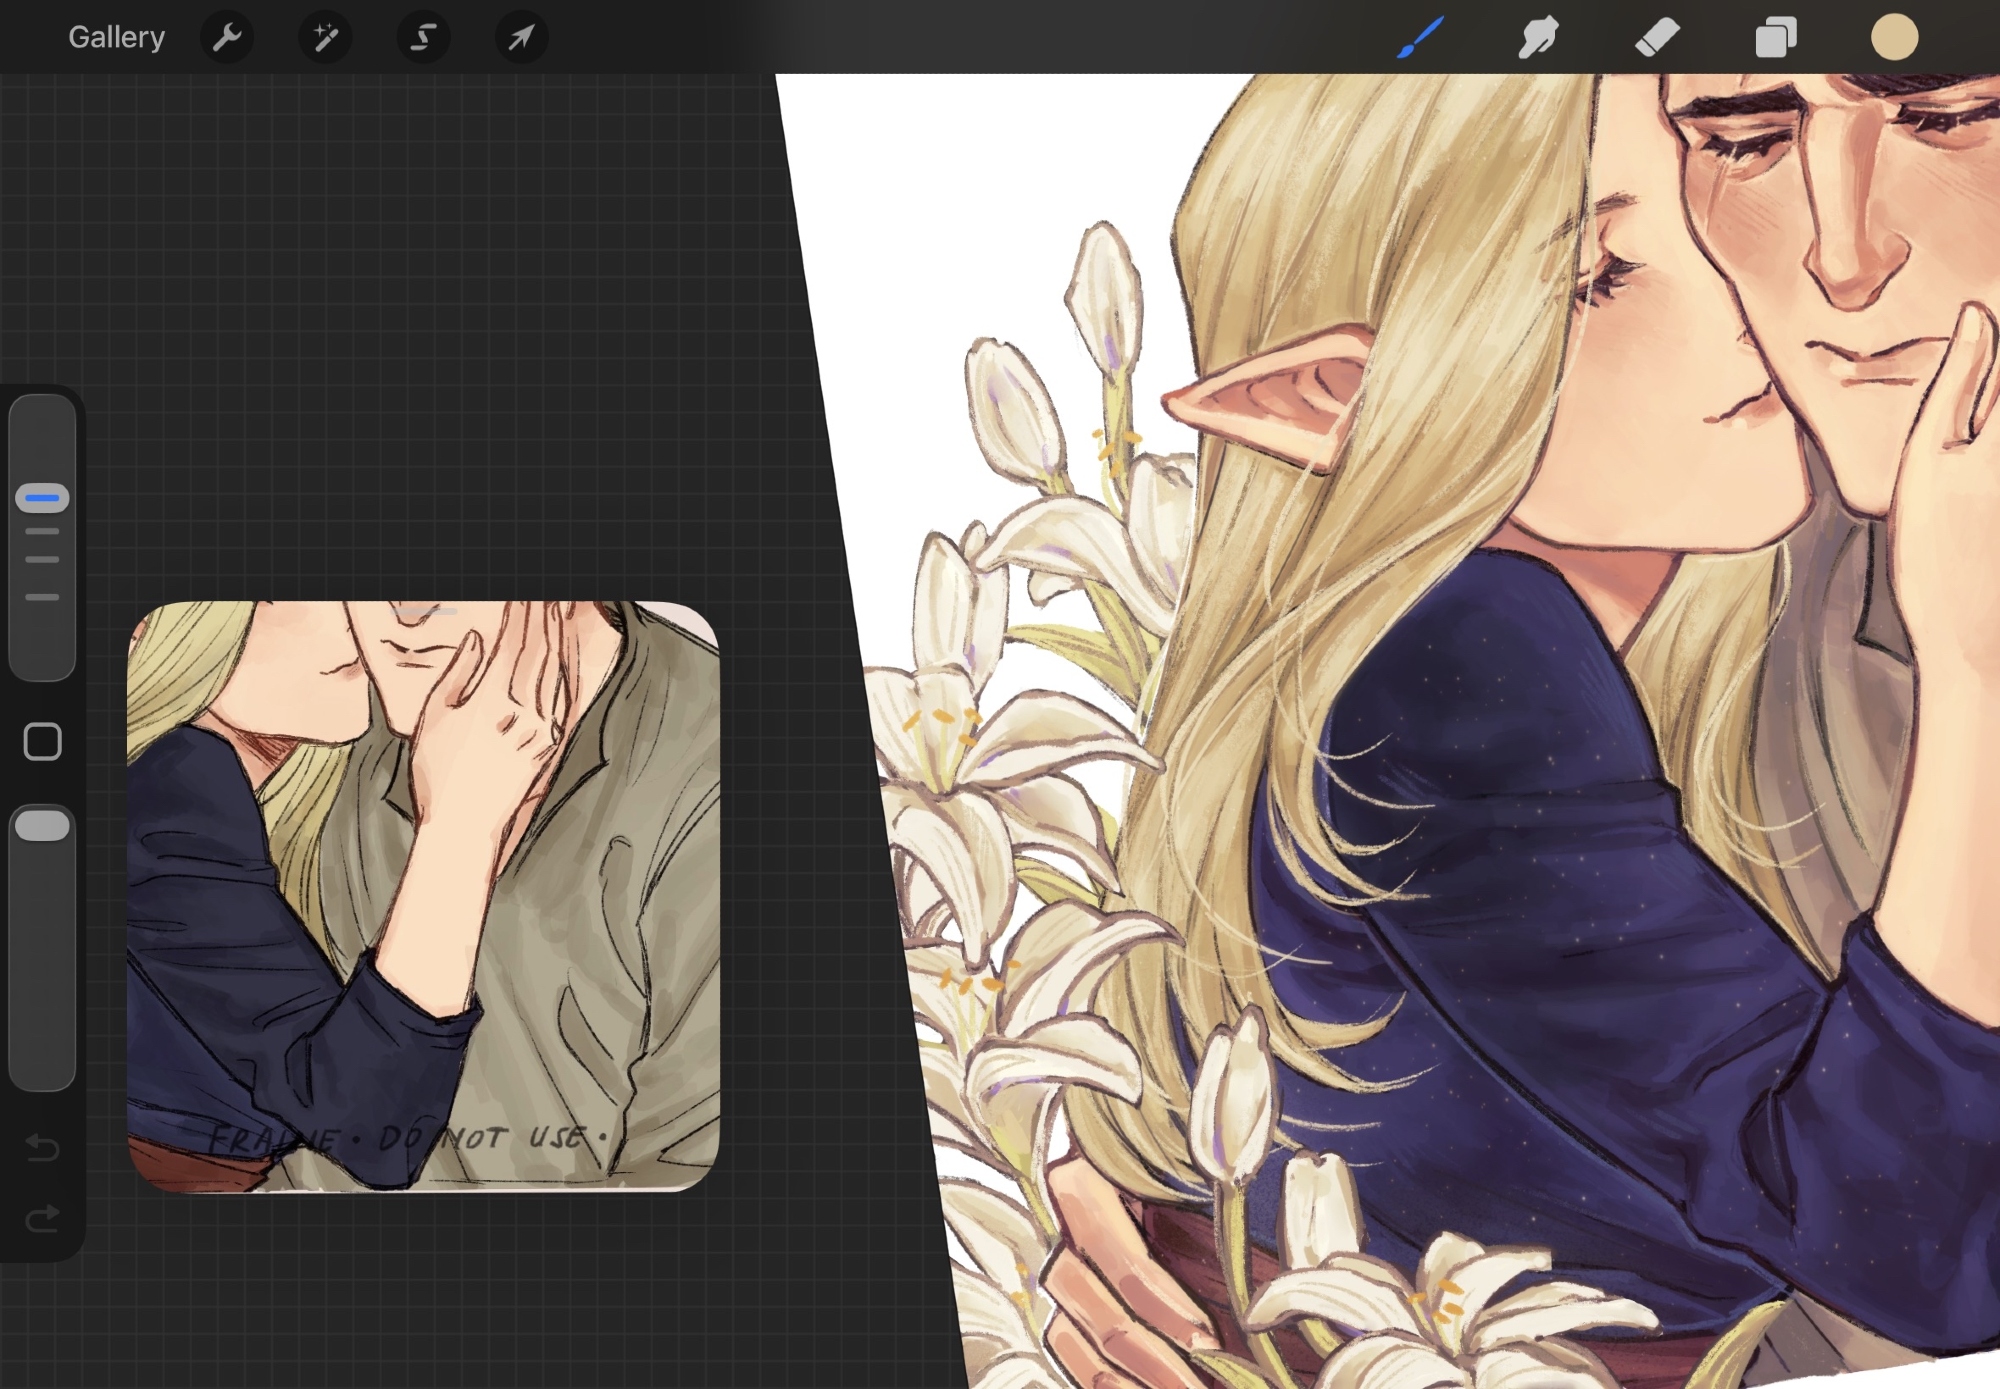Redo the last undone action
The height and width of the screenshot is (1389, 2000).
coord(42,1218)
